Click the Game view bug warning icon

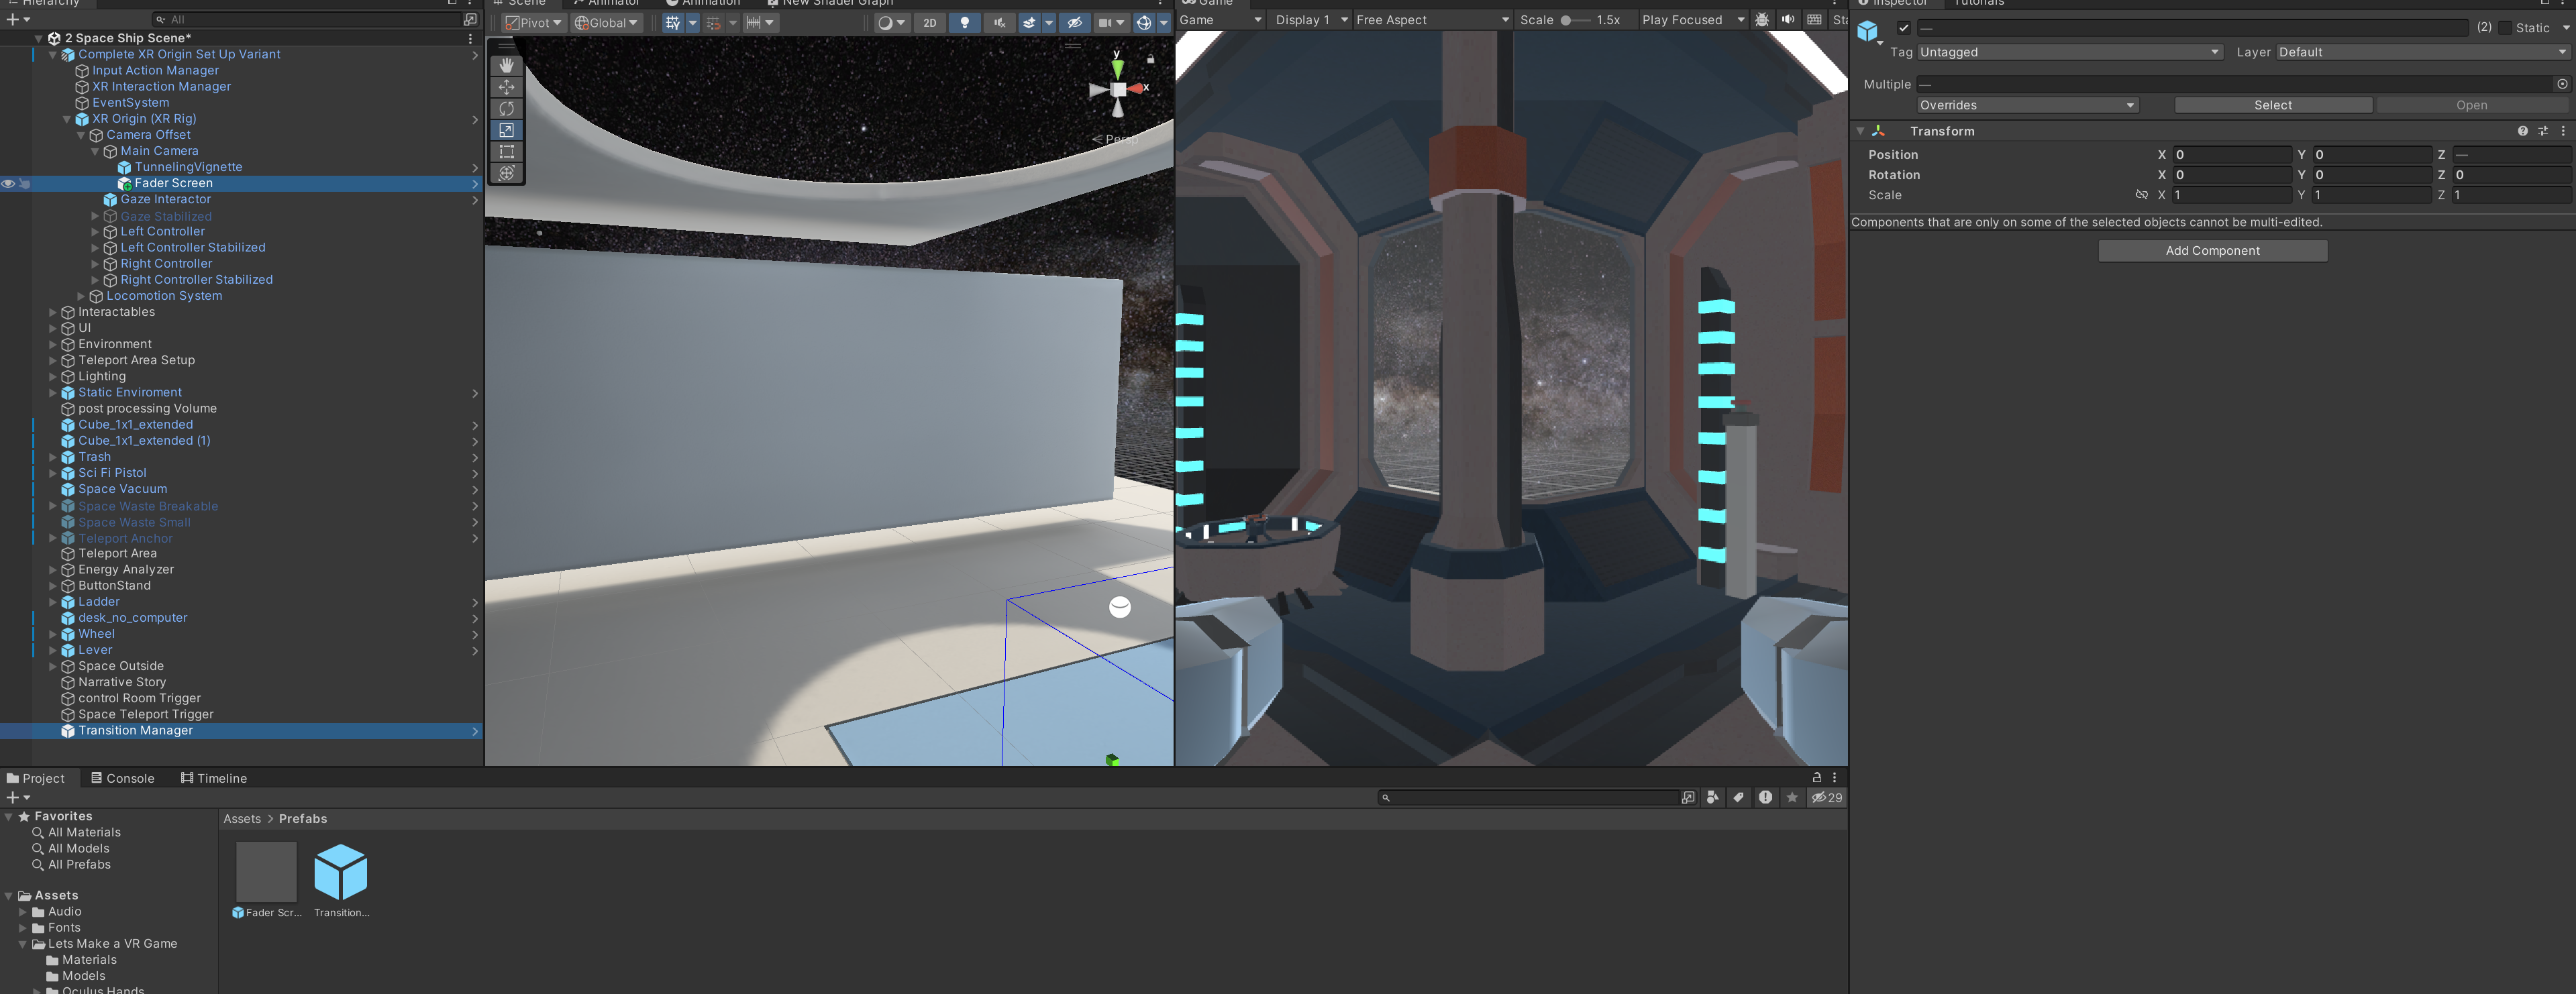[1761, 20]
